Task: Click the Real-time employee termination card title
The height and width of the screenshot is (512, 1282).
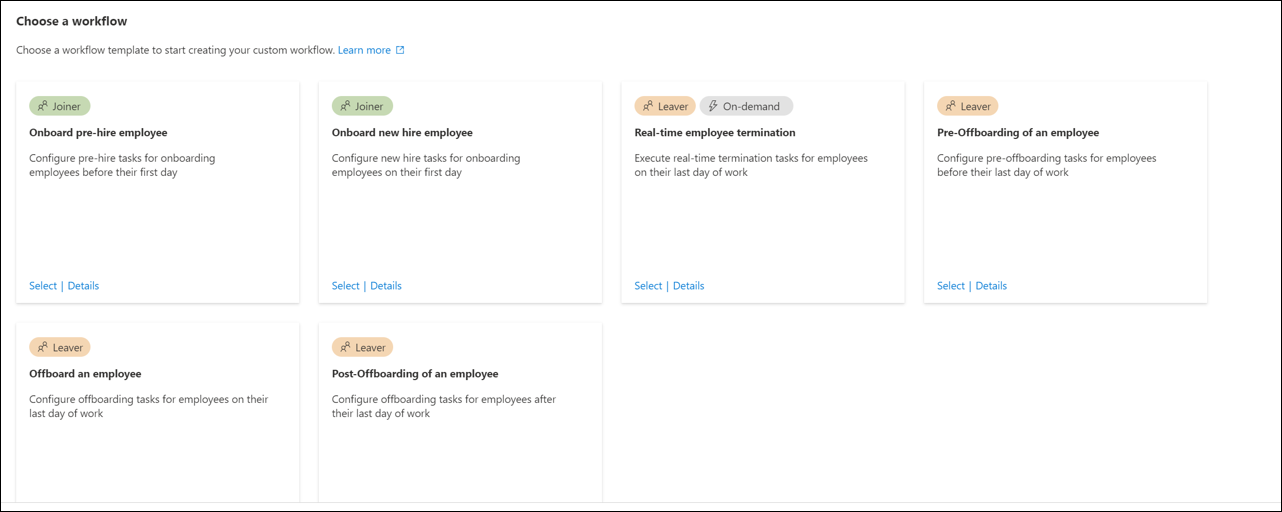Action: tap(715, 133)
